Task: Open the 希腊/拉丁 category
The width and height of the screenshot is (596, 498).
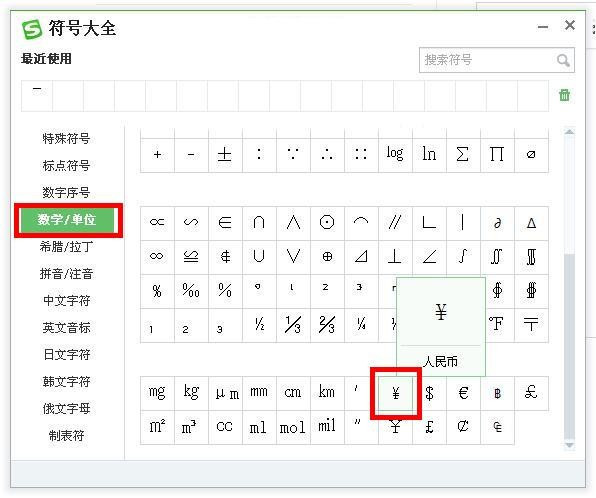Action: click(x=66, y=247)
